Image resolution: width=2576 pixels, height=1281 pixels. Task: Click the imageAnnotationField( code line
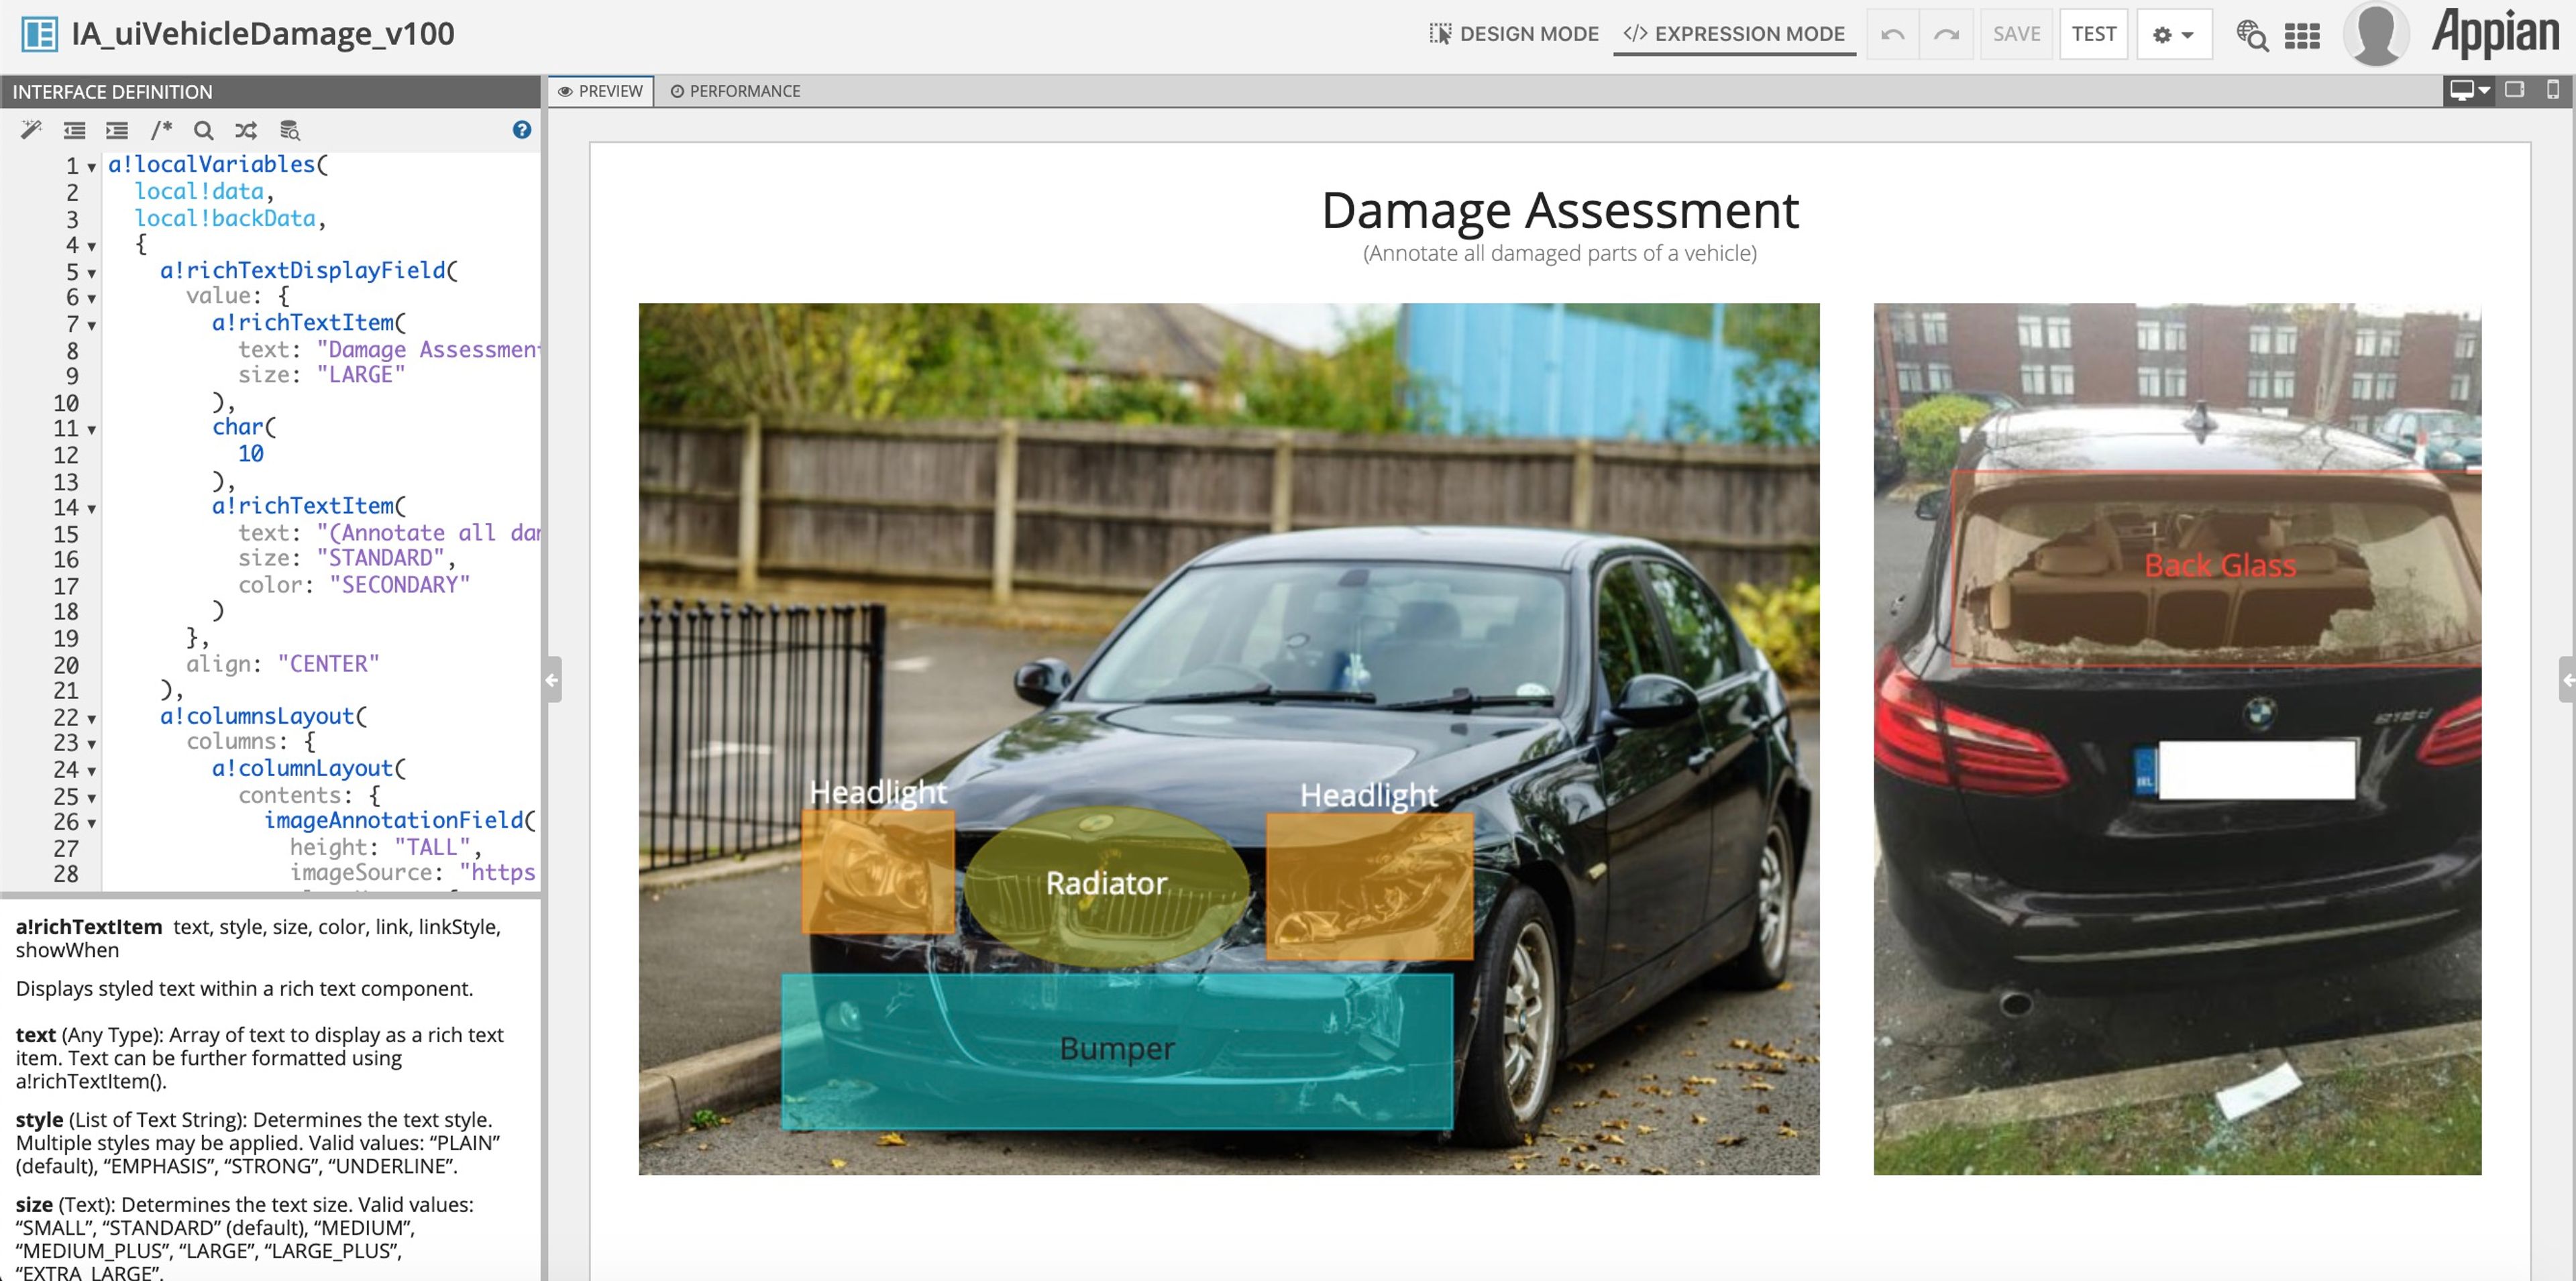point(400,820)
